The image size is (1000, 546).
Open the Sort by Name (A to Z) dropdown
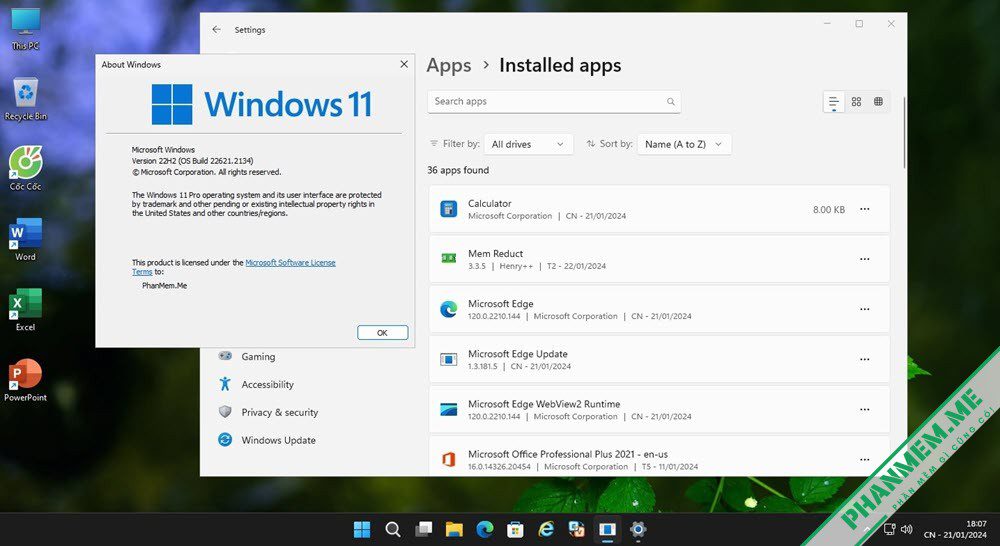tap(684, 144)
